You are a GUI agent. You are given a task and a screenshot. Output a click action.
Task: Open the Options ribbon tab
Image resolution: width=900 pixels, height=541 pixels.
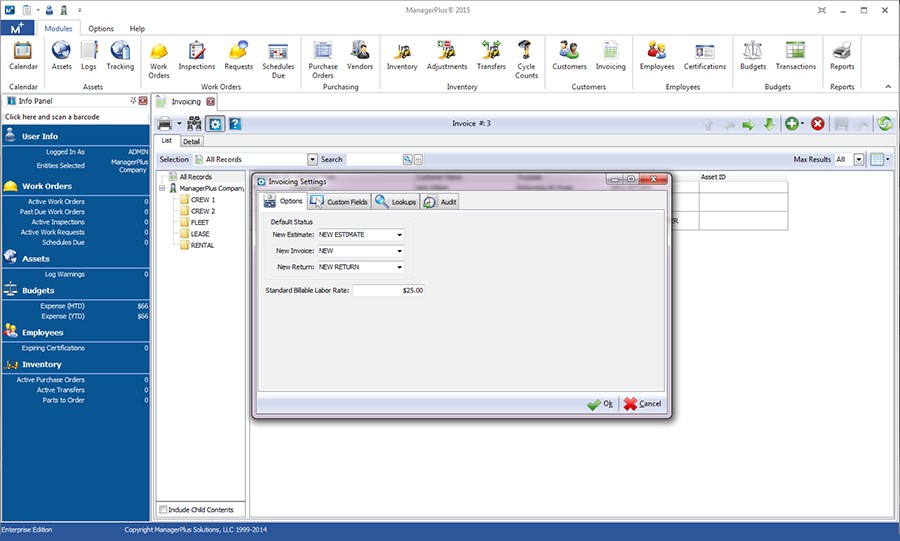pyautogui.click(x=101, y=29)
